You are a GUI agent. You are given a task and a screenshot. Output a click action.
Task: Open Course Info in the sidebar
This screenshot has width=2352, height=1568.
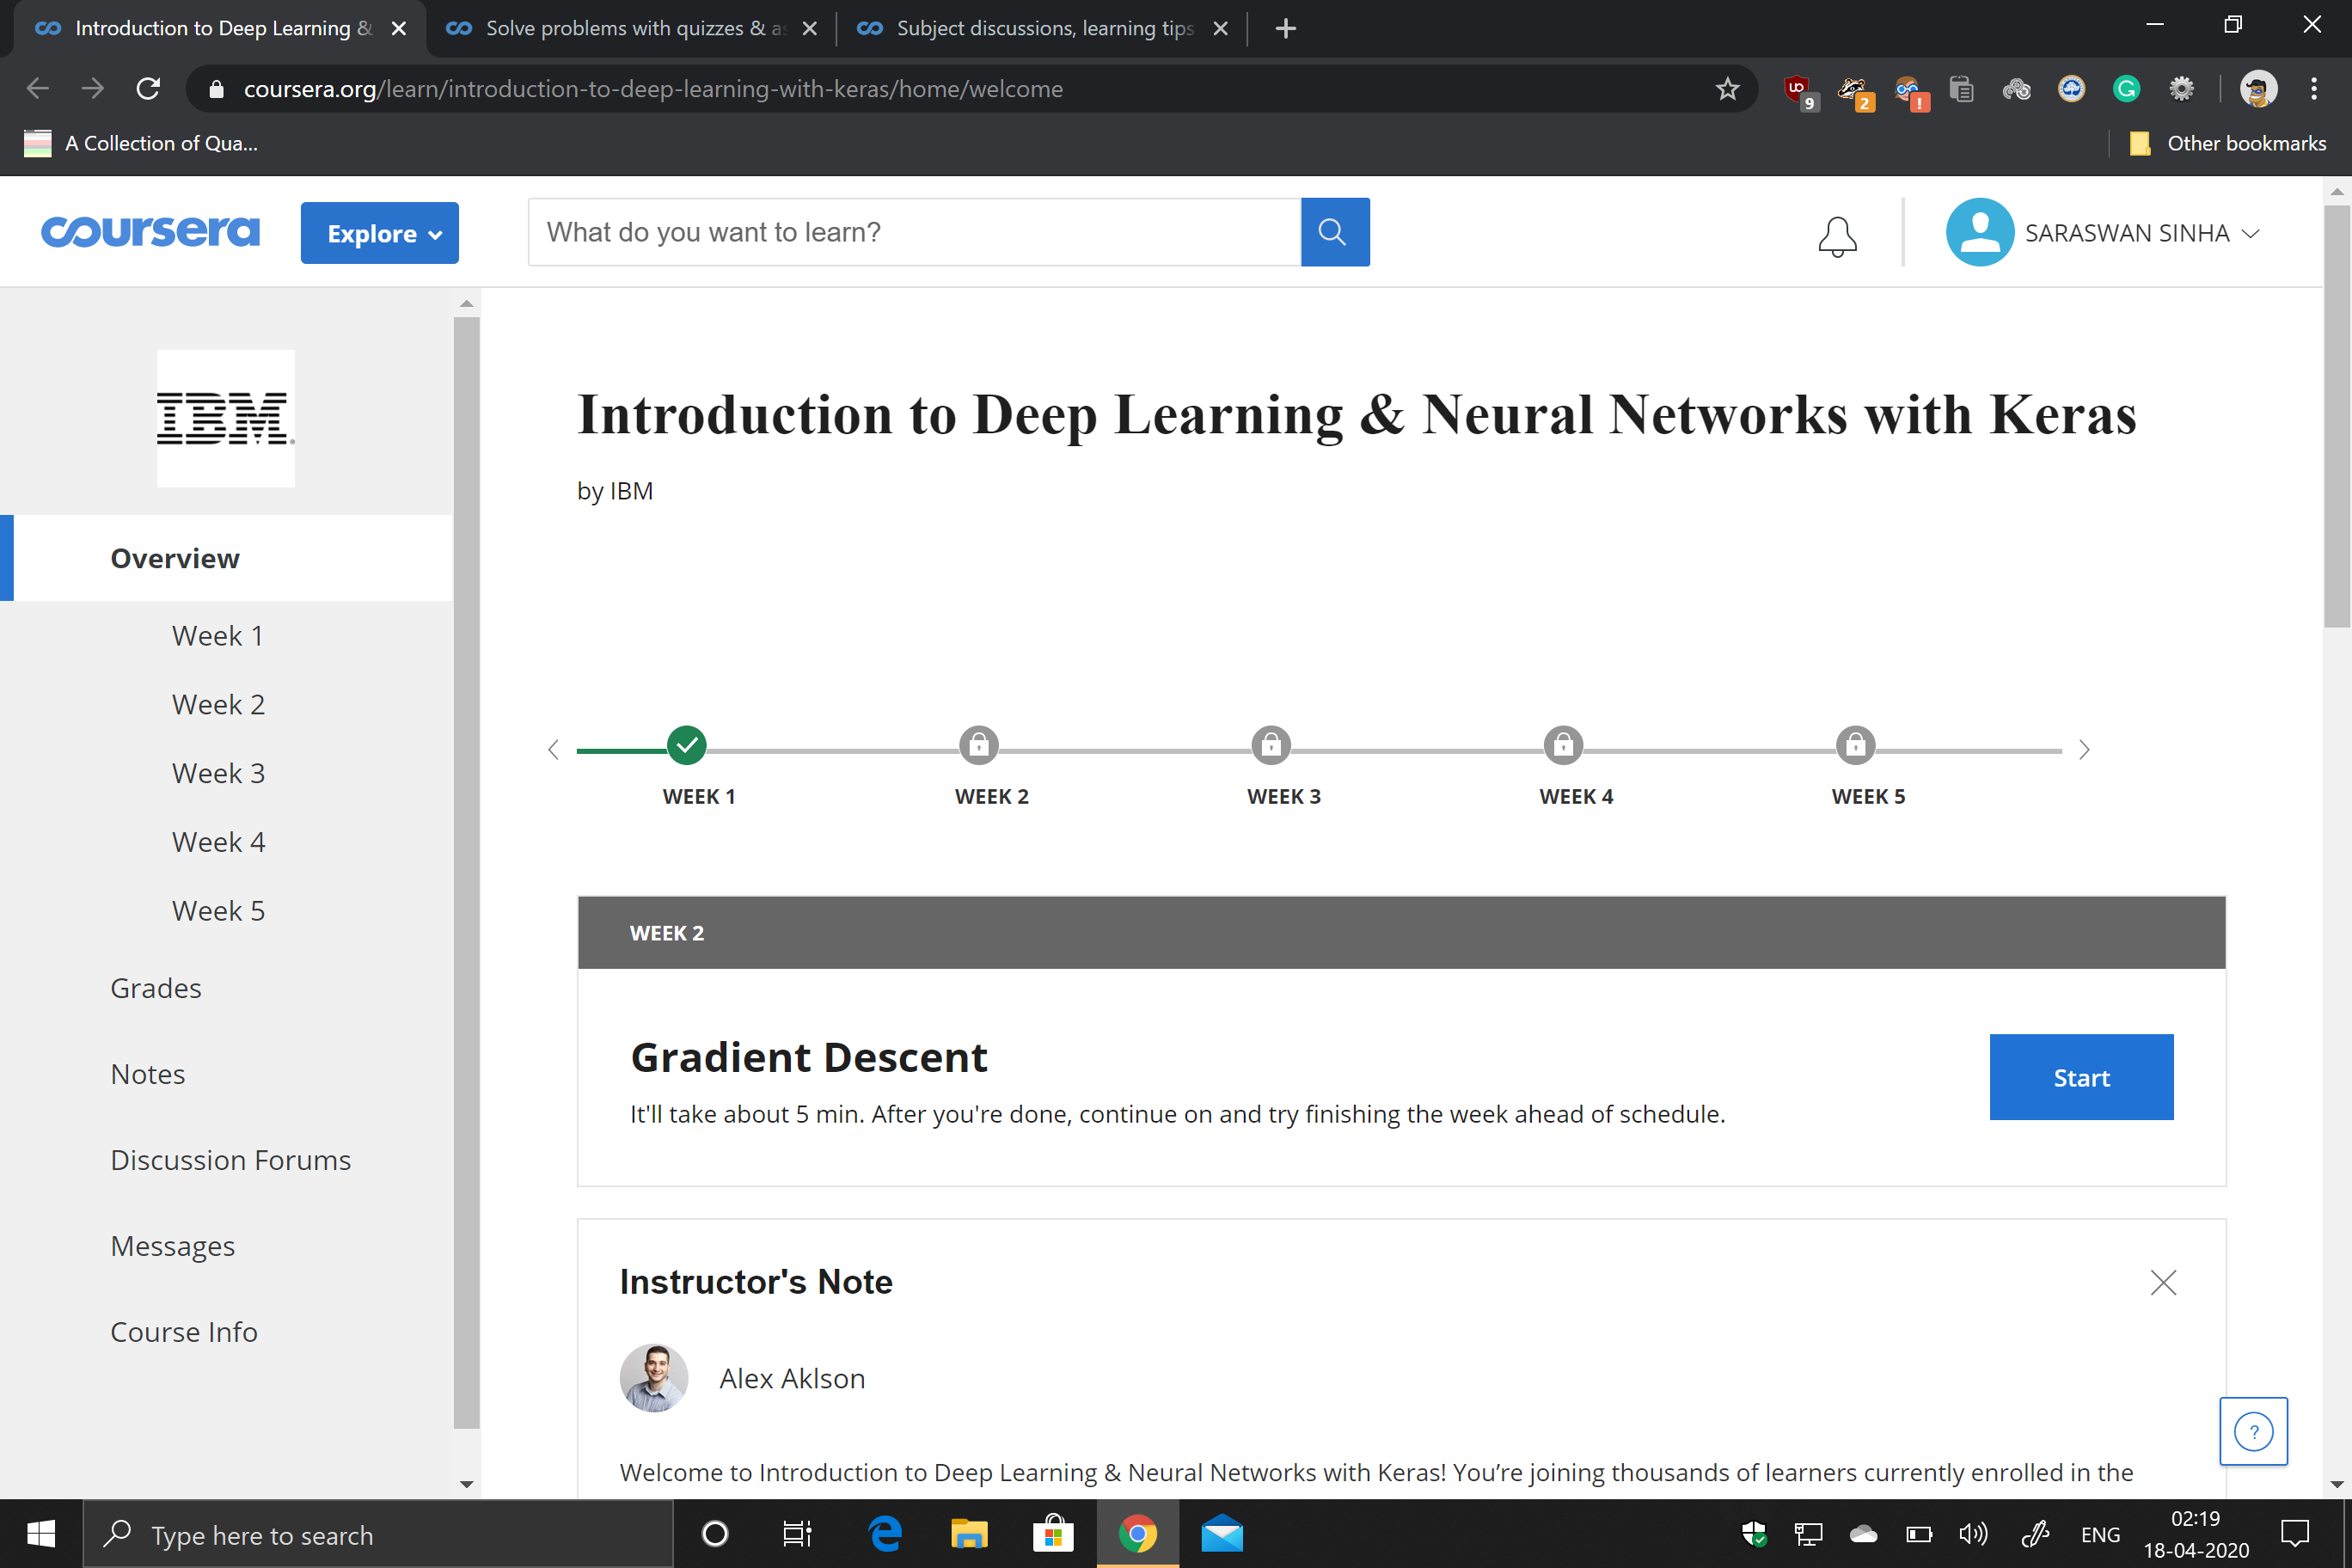[184, 1332]
